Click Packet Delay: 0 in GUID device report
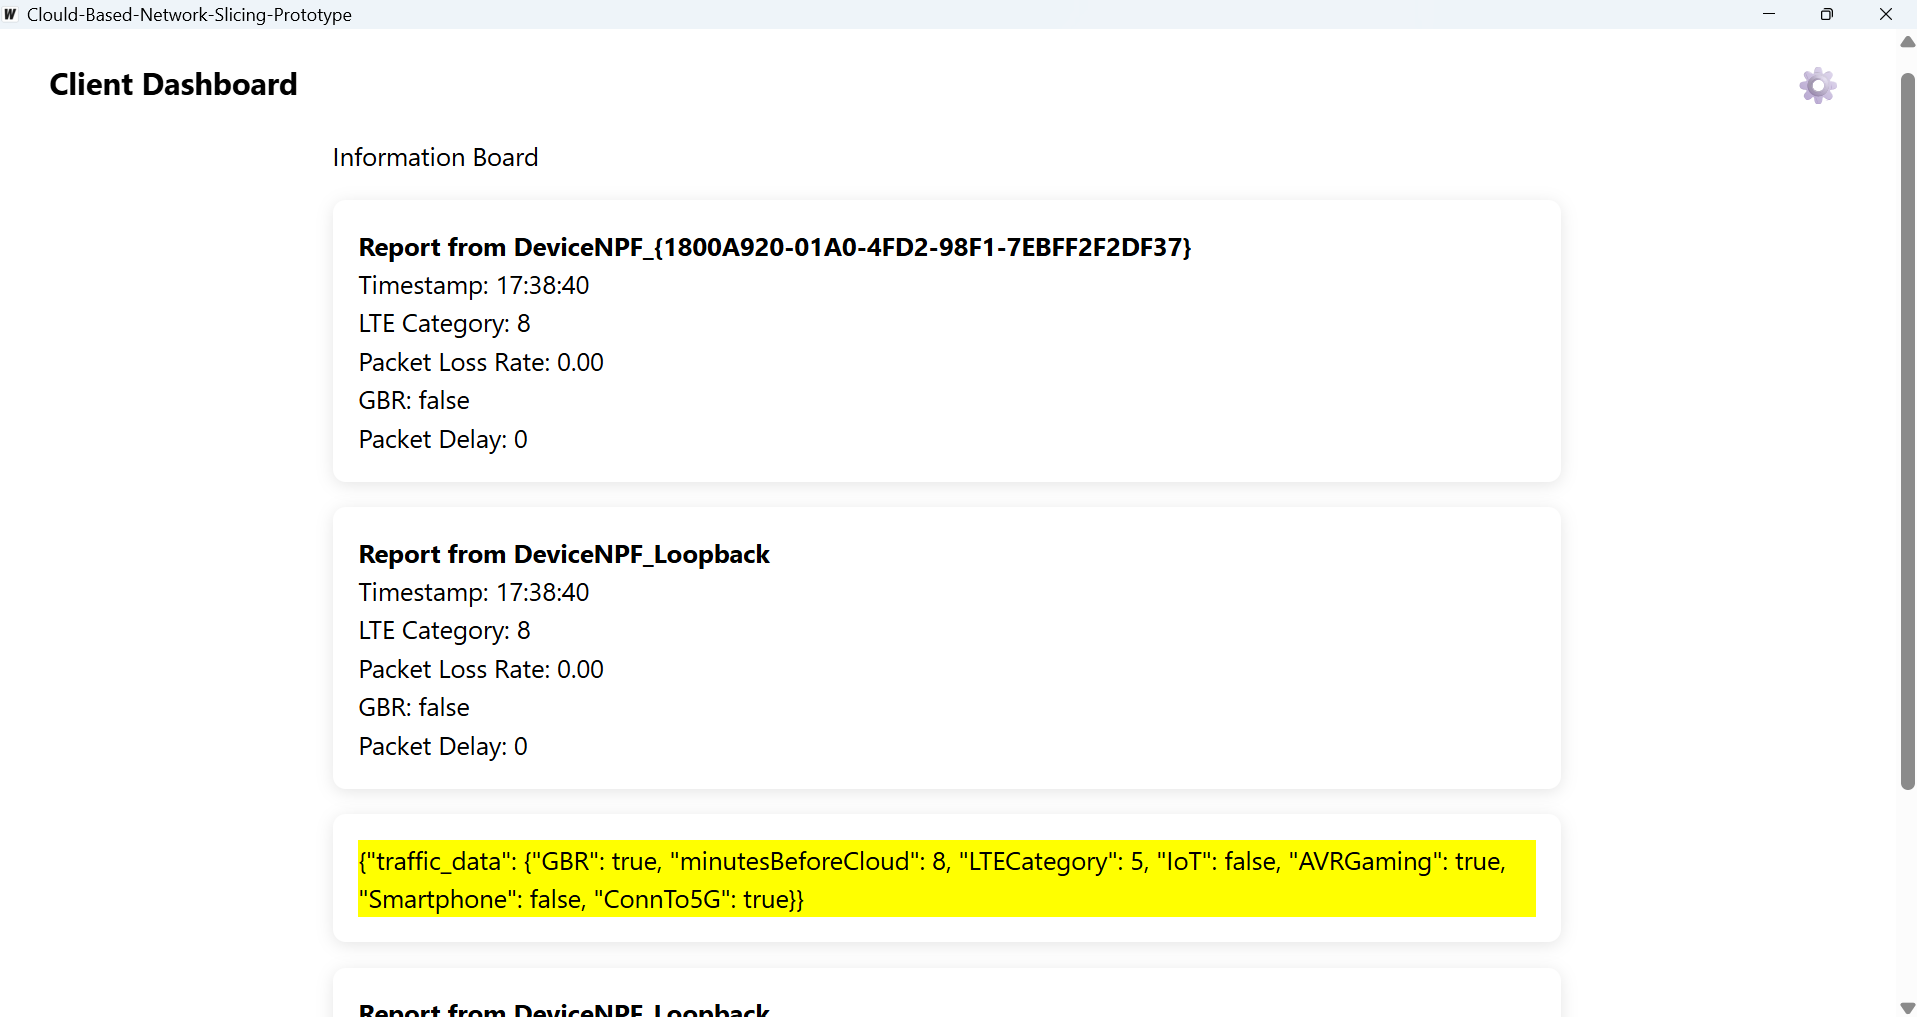 pyautogui.click(x=443, y=440)
